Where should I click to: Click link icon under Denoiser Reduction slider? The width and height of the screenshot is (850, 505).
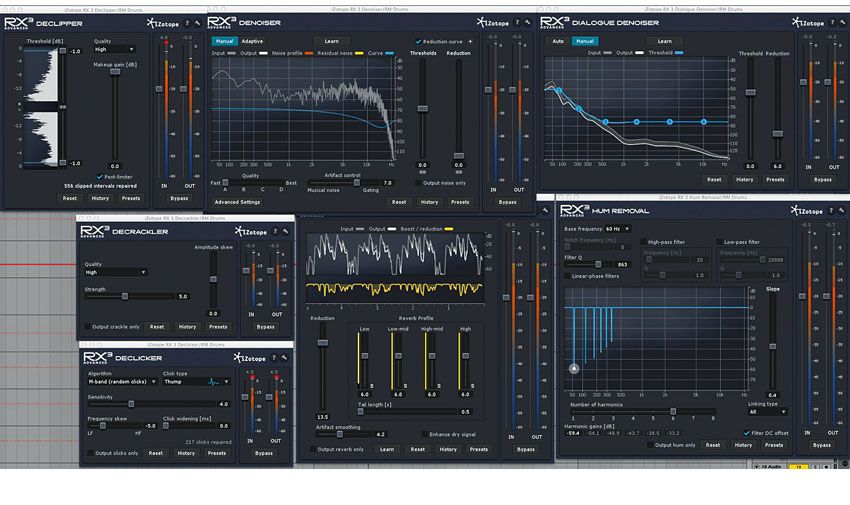coord(459,172)
